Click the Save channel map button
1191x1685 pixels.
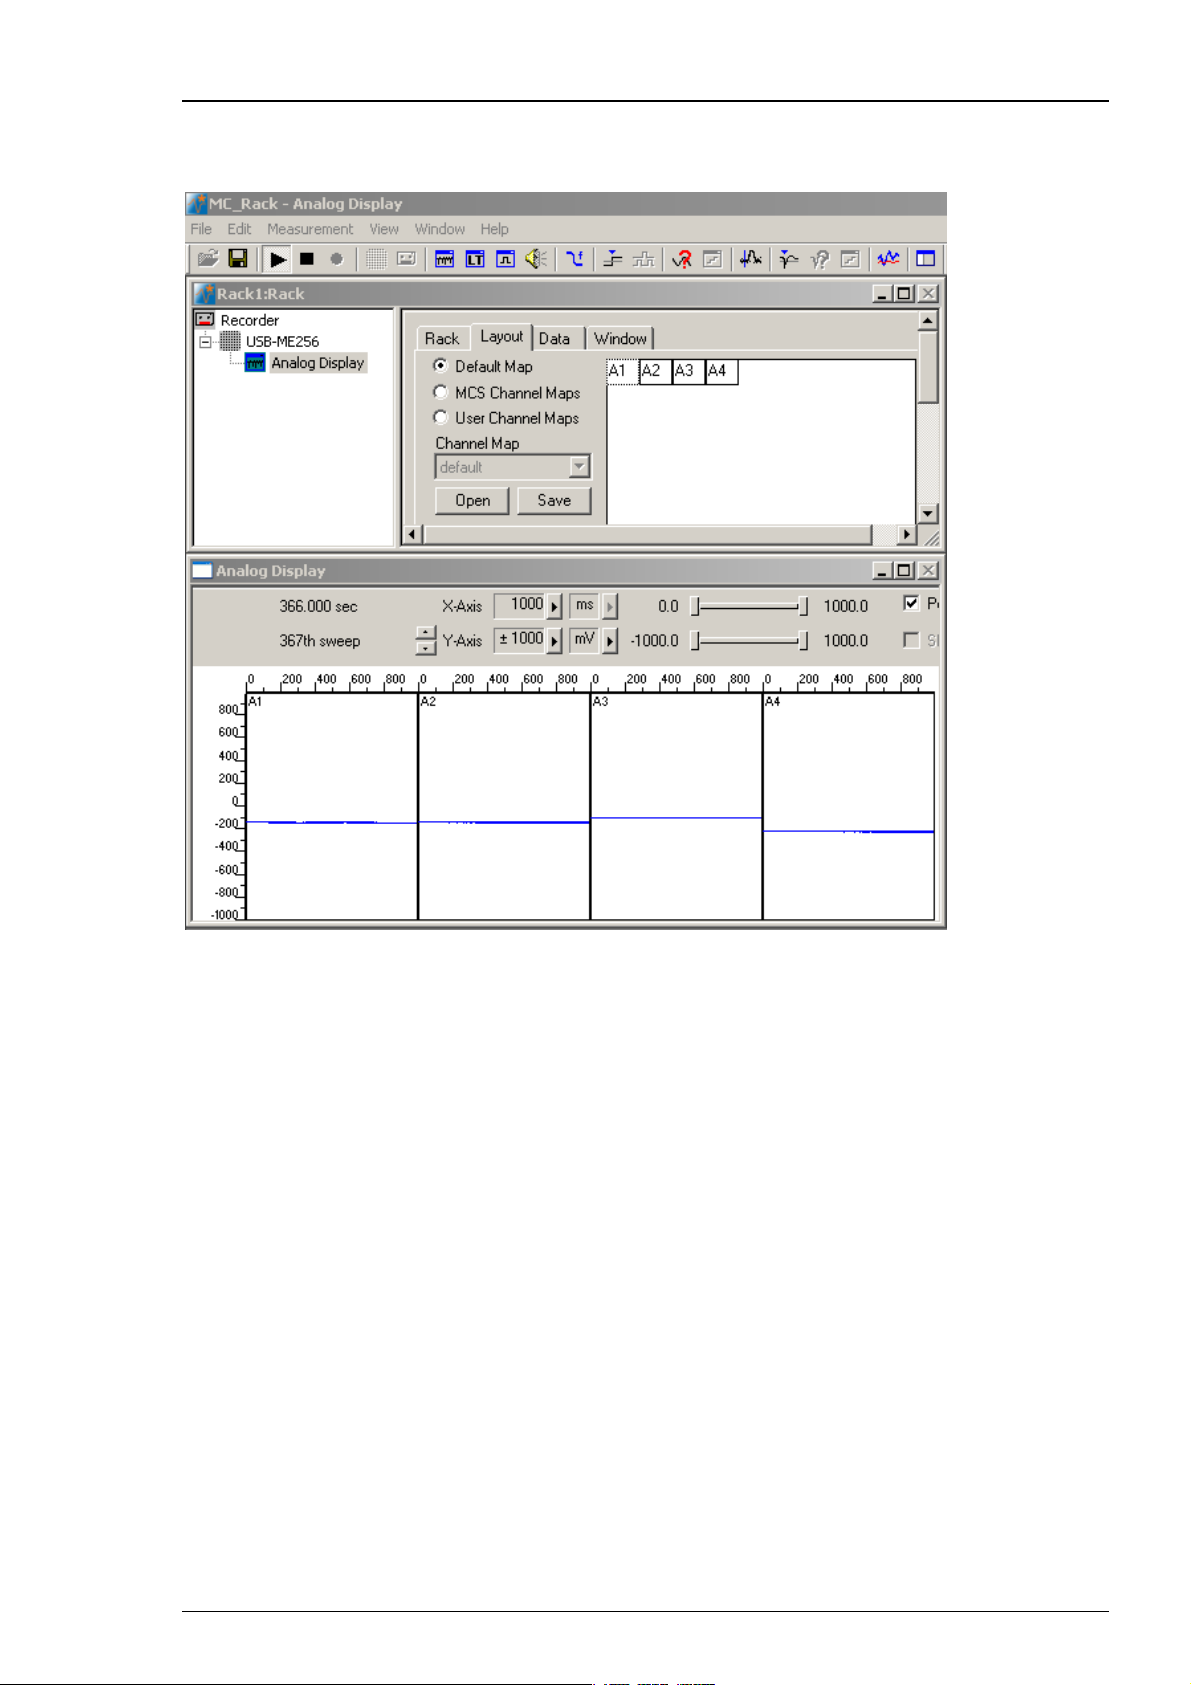[x=554, y=500]
